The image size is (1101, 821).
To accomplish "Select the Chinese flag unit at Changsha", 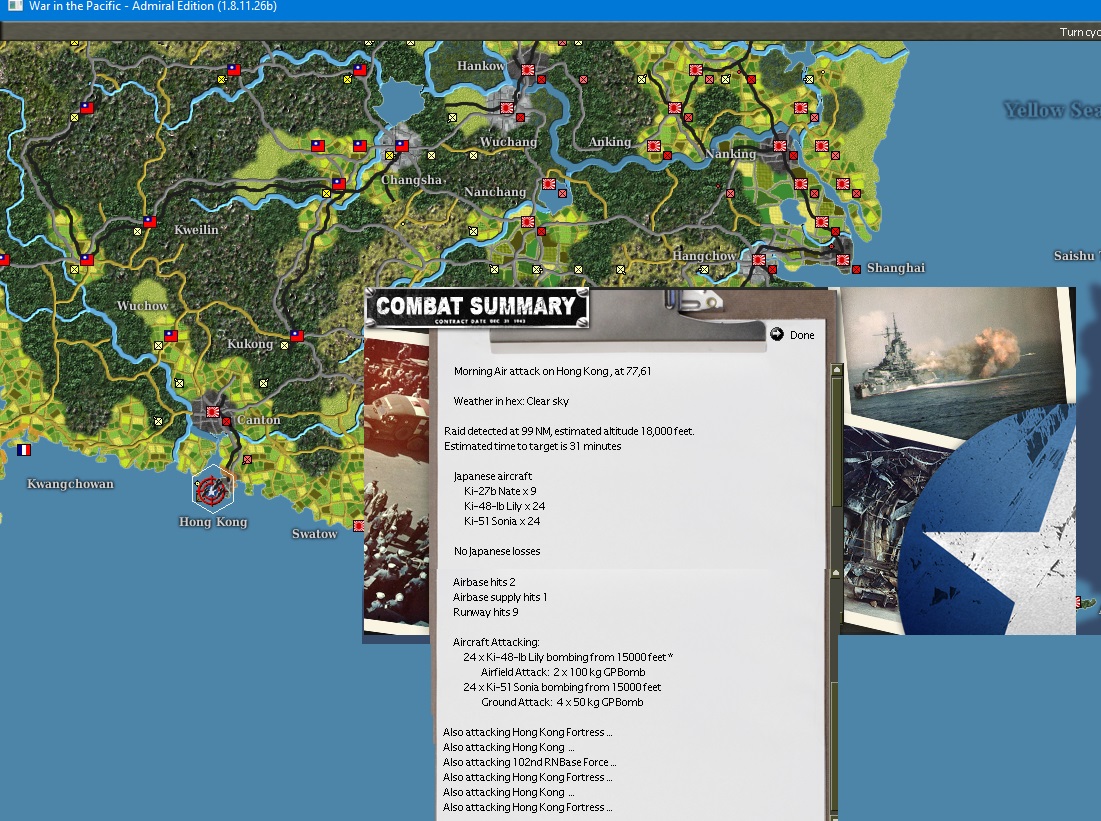I will 402,146.
